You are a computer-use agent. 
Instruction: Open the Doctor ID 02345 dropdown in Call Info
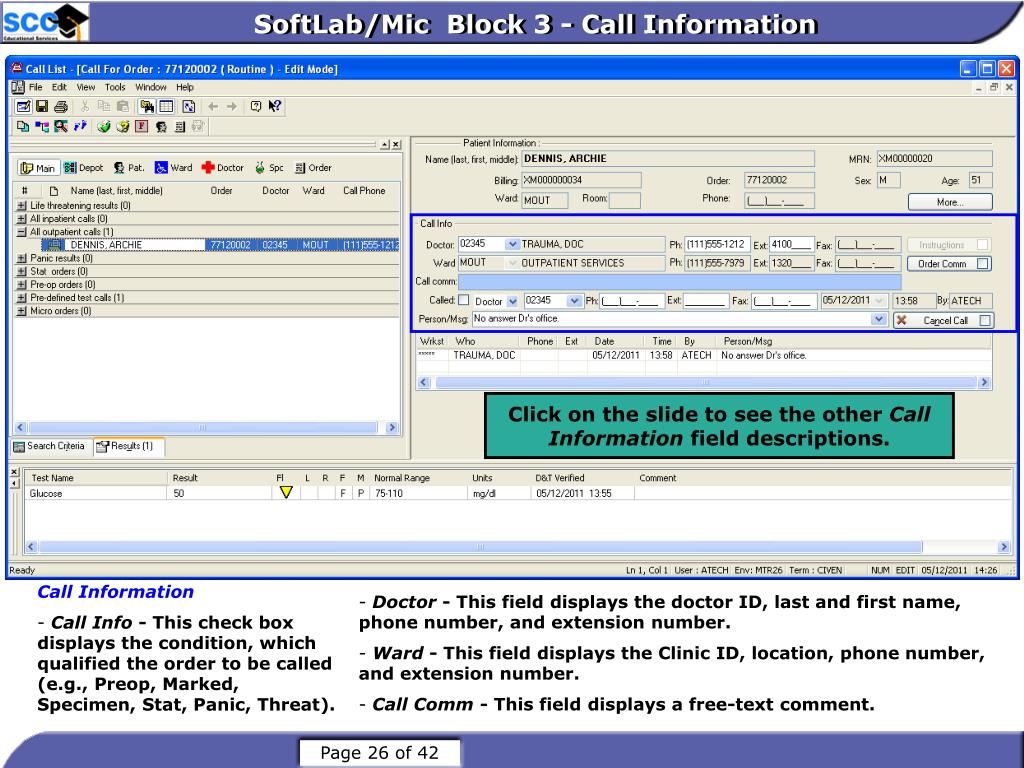(512, 244)
